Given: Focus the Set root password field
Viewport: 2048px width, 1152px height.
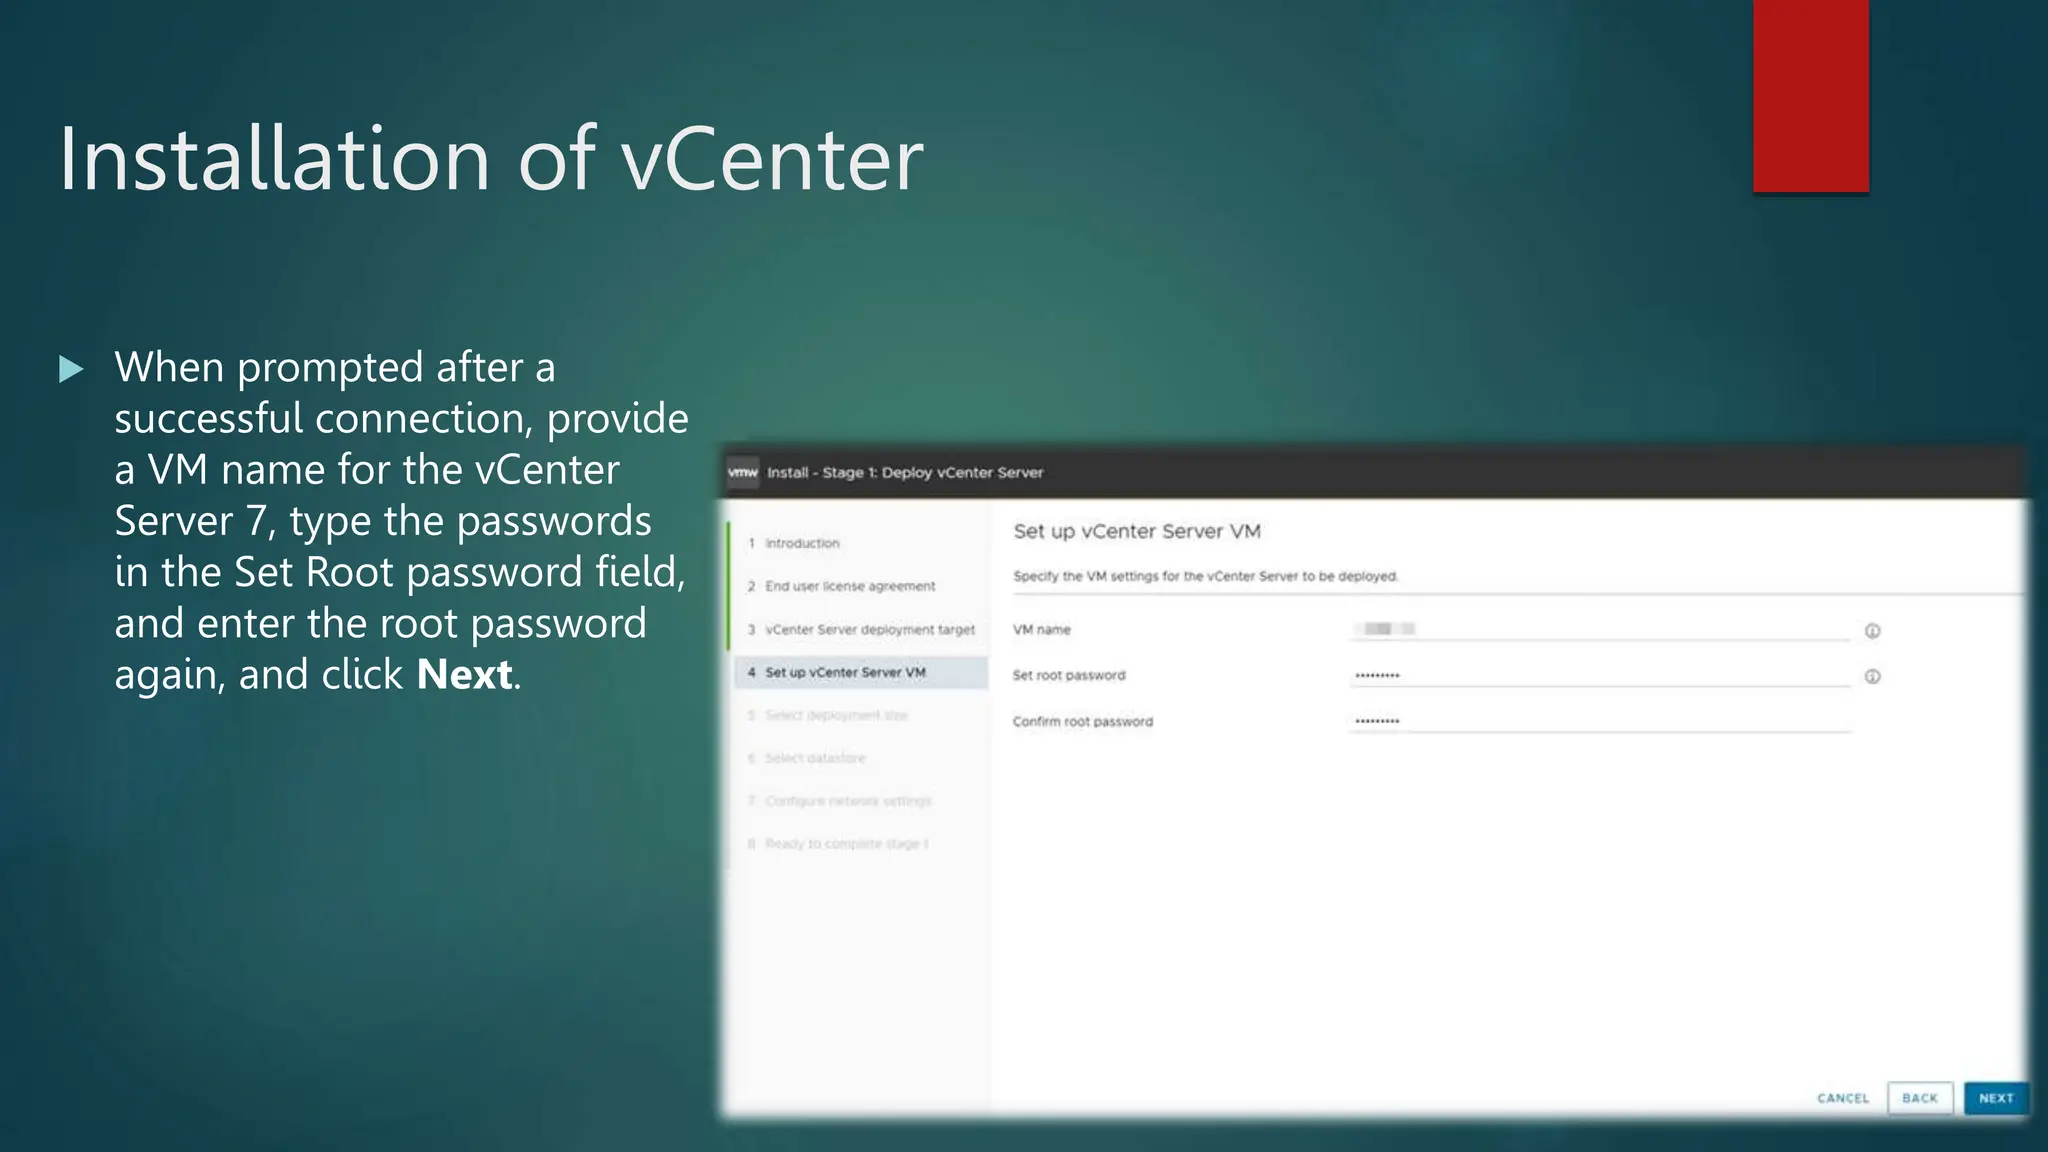Looking at the screenshot, I should pyautogui.click(x=1600, y=675).
